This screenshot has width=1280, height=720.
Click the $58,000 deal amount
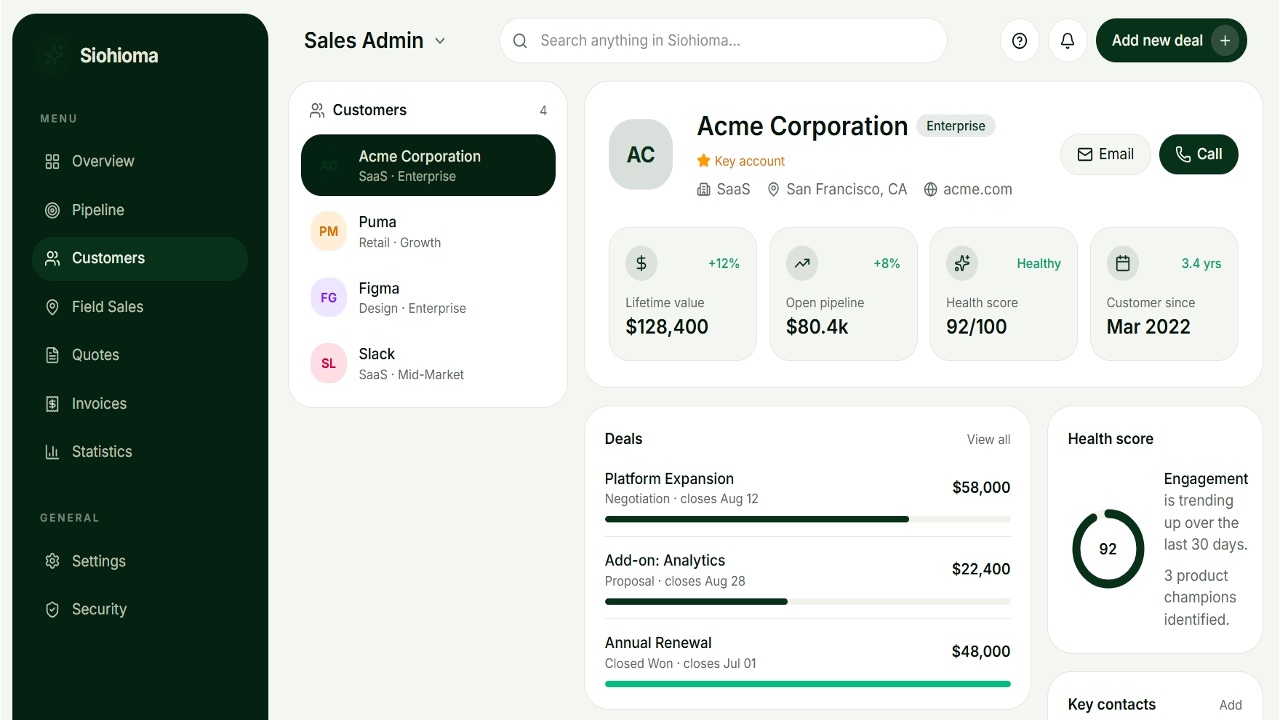pos(981,488)
